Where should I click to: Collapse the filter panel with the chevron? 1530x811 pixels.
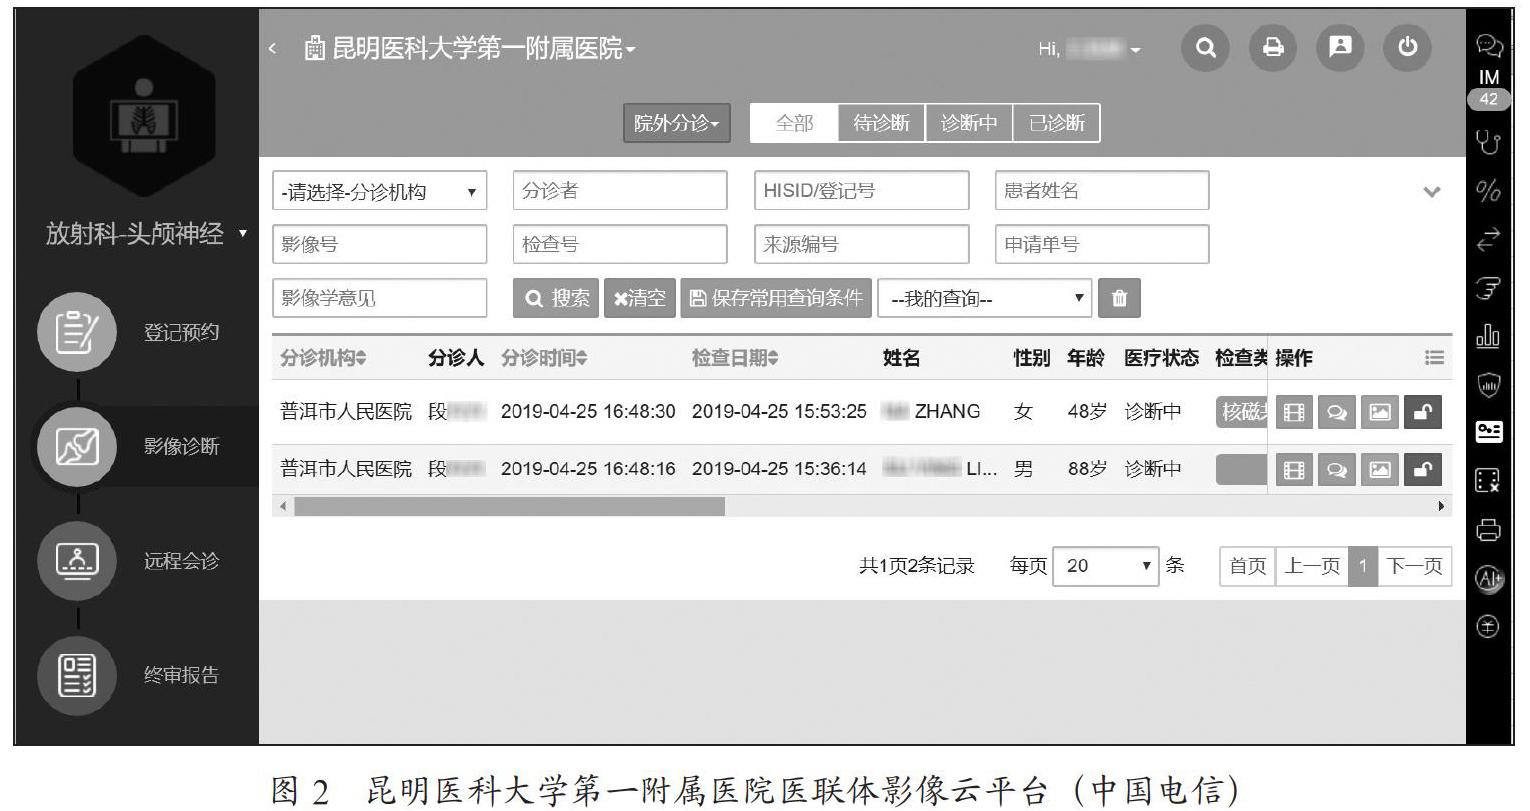[1432, 192]
